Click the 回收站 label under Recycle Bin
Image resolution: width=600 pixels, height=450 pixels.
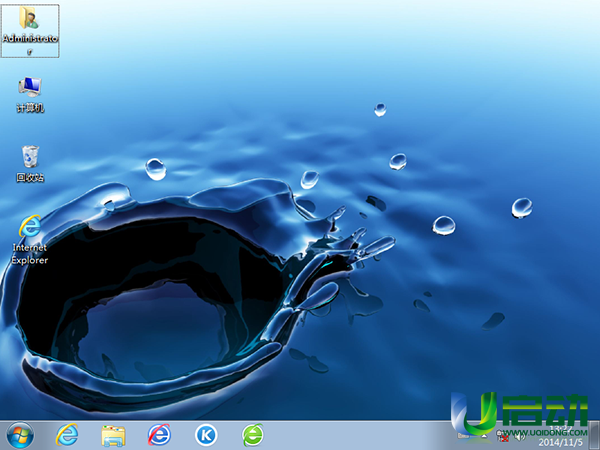click(30, 178)
